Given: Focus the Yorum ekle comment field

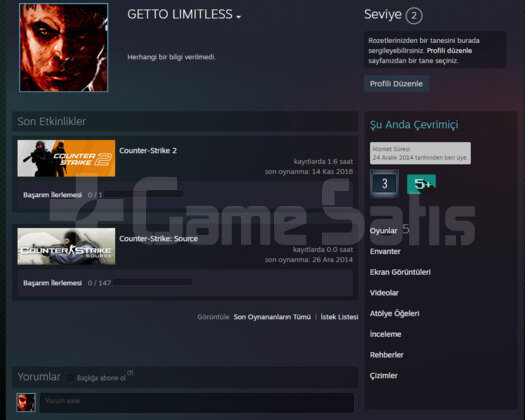Looking at the screenshot, I should (197, 403).
